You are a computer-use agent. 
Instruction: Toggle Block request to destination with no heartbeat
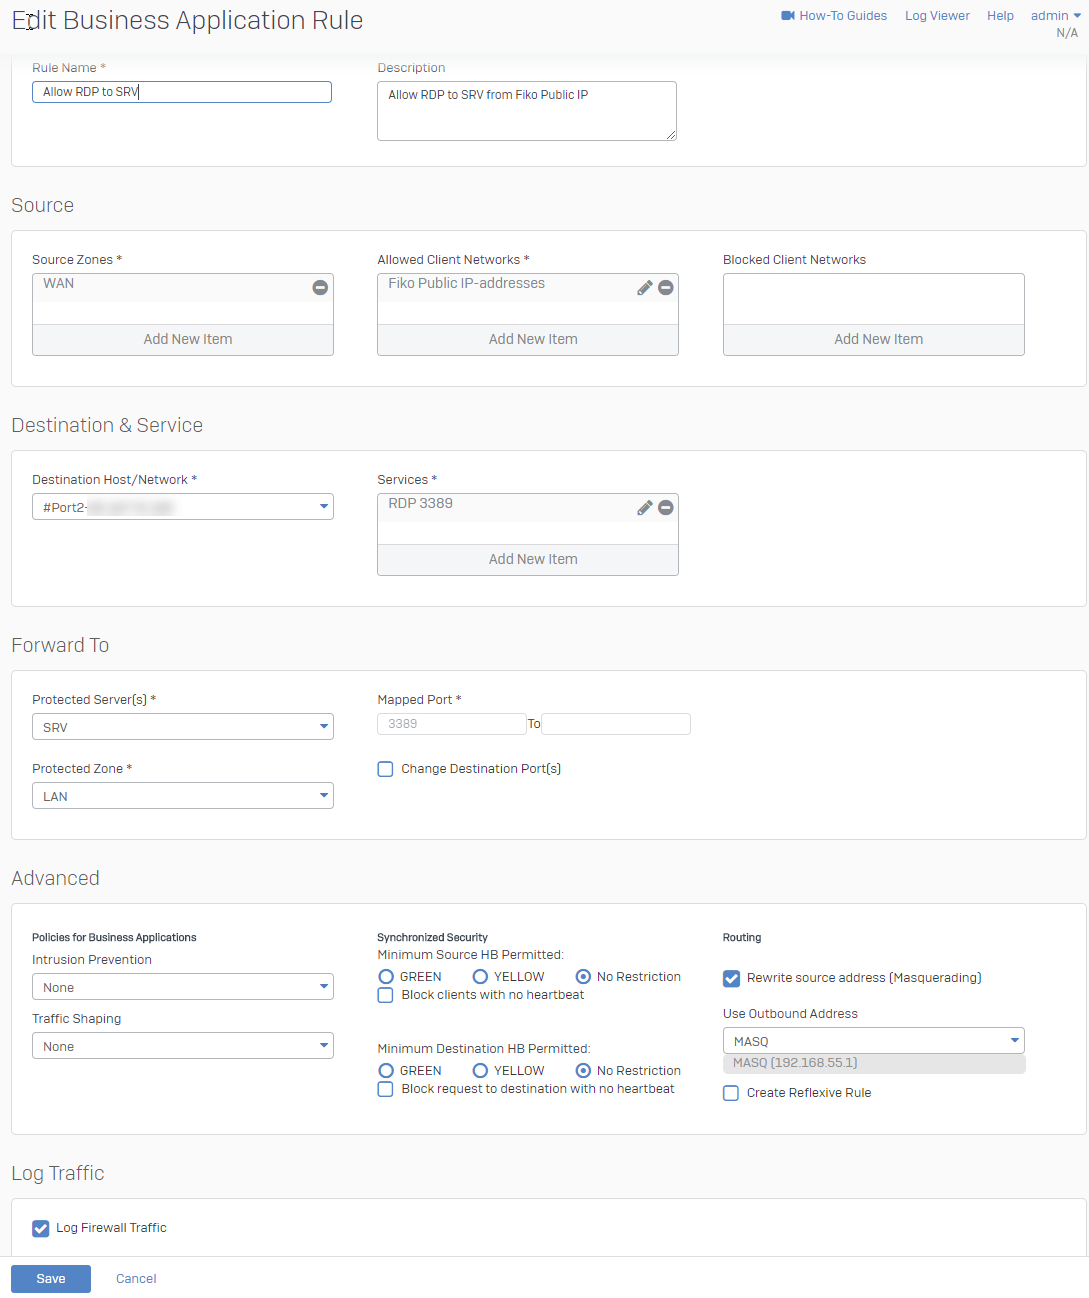coord(385,1089)
